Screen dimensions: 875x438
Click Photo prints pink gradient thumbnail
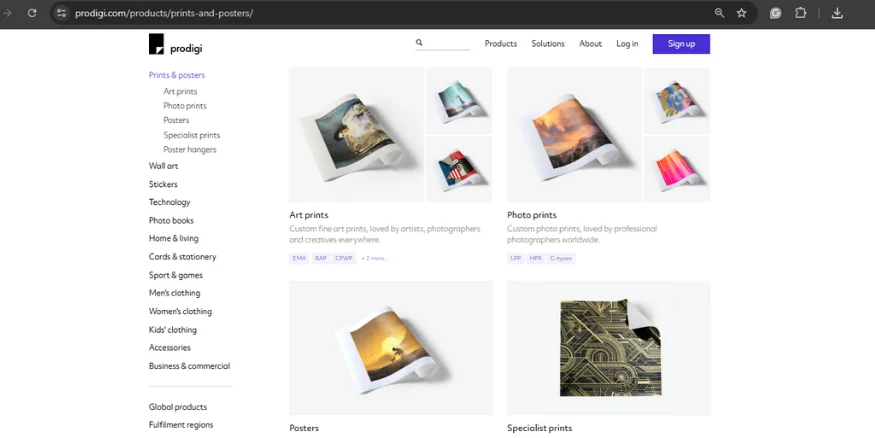tap(677, 169)
